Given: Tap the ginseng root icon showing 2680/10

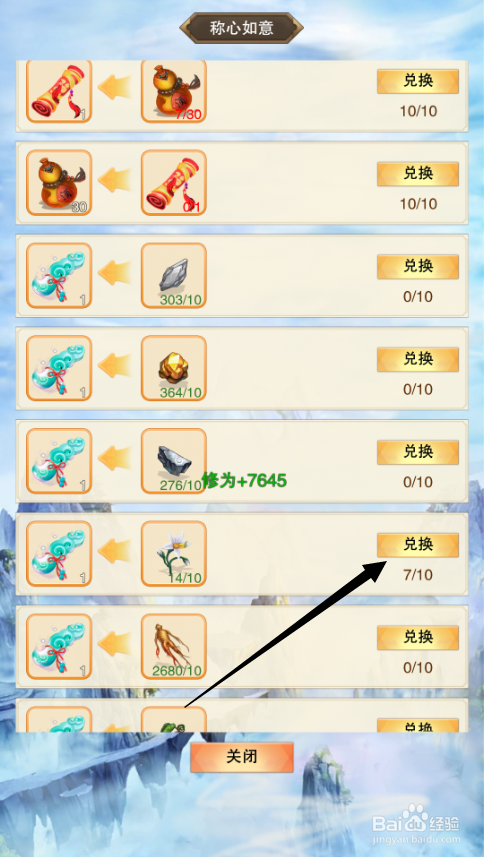Looking at the screenshot, I should (x=174, y=647).
